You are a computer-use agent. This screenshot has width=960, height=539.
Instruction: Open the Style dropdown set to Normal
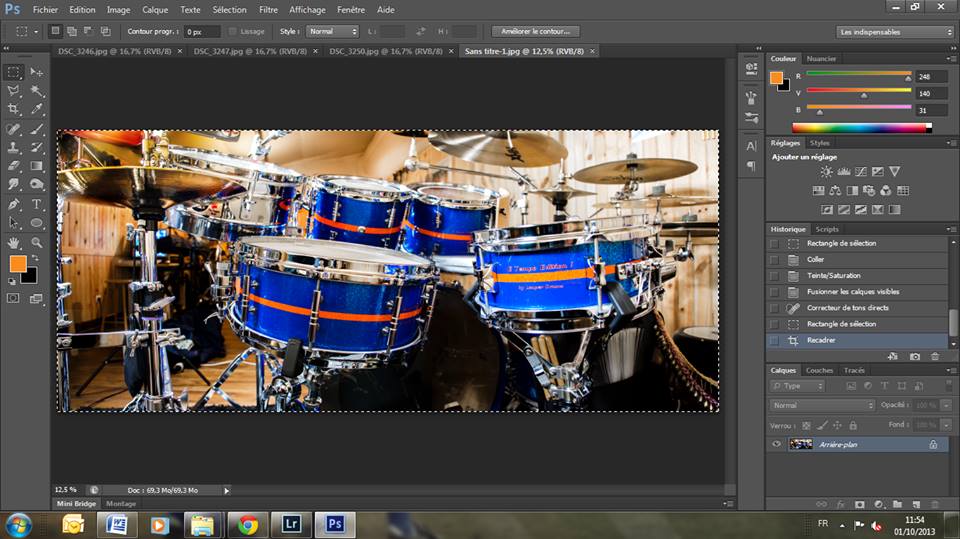(333, 32)
